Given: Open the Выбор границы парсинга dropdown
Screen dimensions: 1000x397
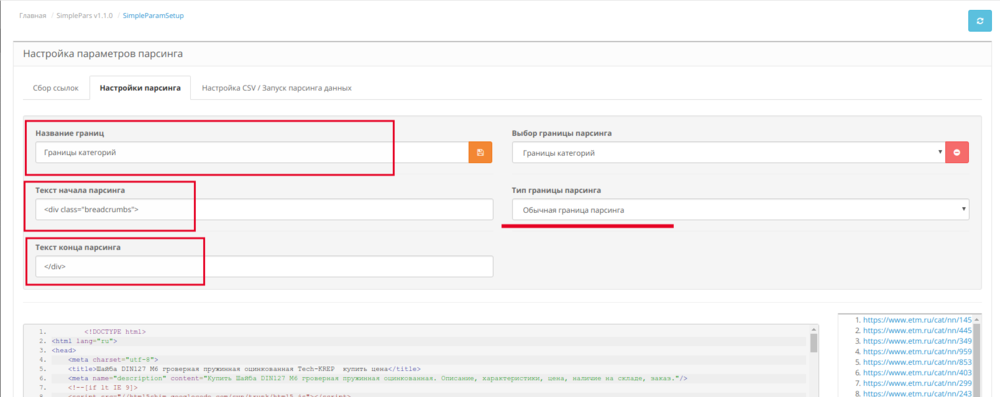Looking at the screenshot, I should [x=728, y=153].
